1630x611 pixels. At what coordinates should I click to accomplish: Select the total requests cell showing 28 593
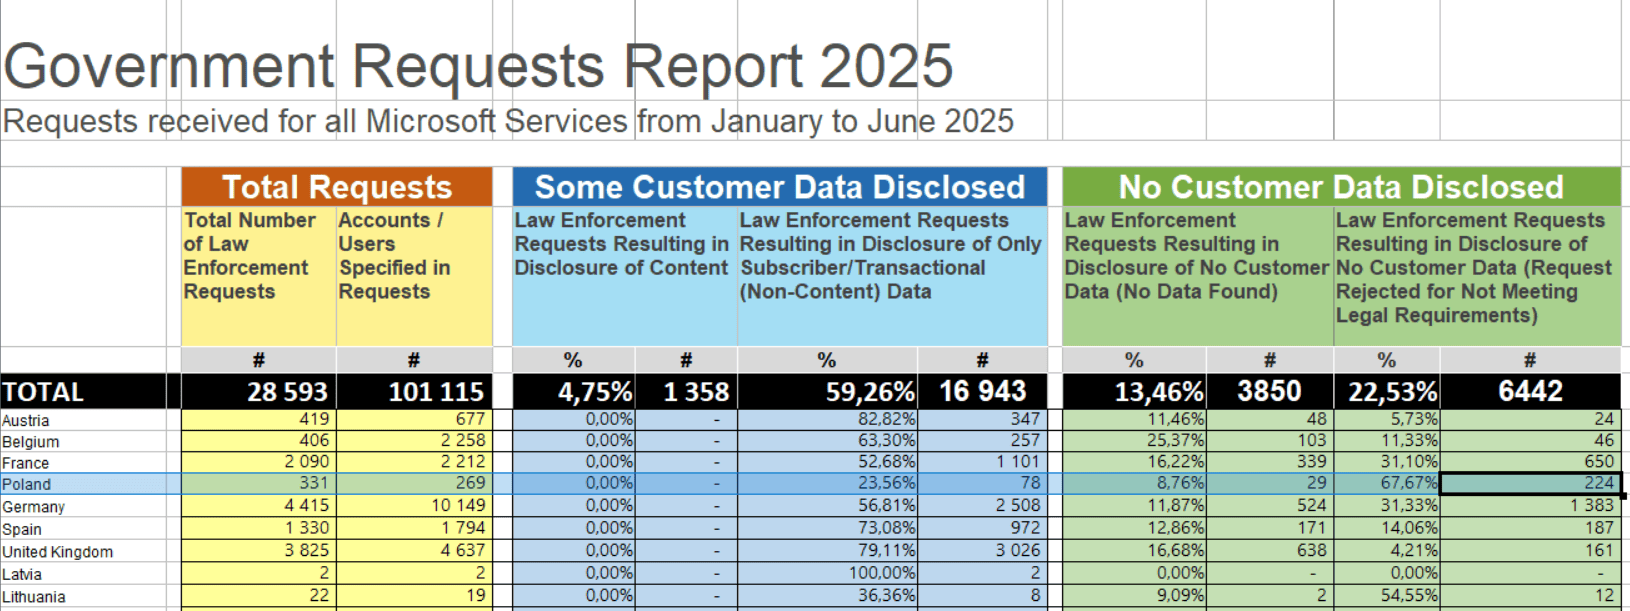point(259,392)
